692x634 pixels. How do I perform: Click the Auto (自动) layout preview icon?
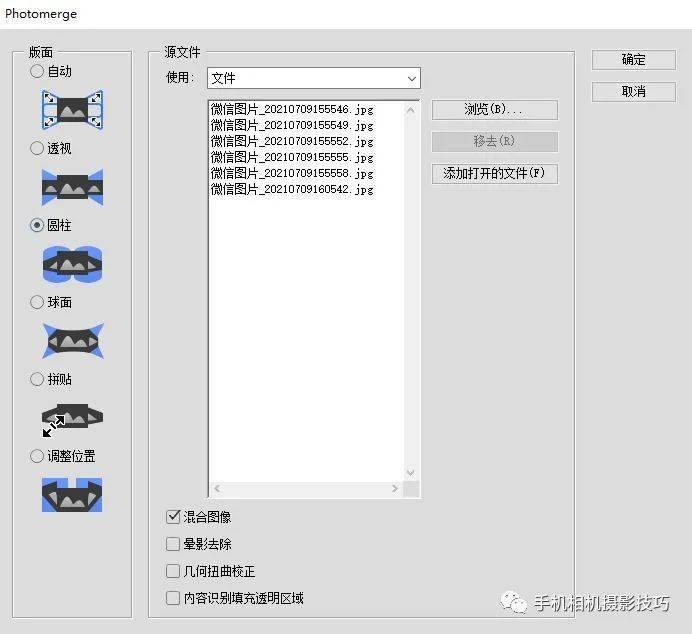click(73, 110)
